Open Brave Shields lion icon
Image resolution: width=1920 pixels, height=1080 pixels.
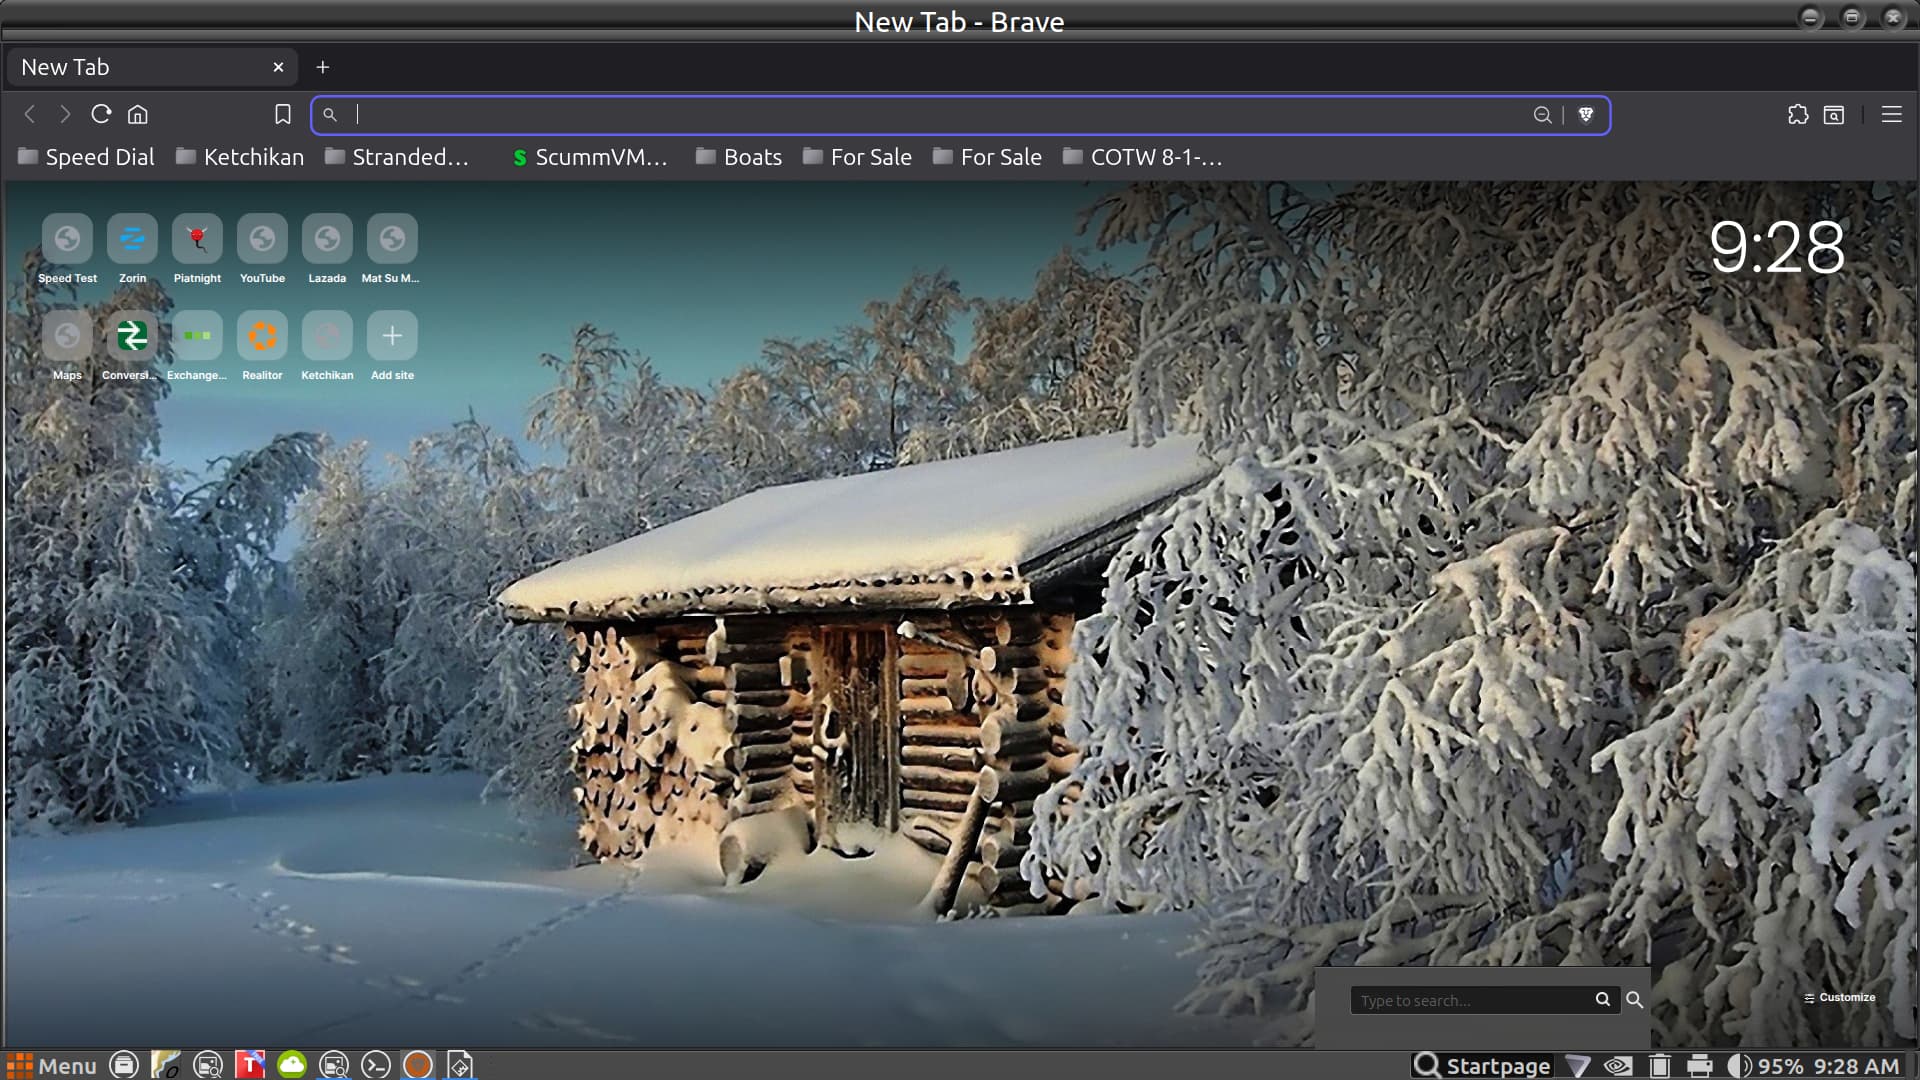(x=1586, y=114)
